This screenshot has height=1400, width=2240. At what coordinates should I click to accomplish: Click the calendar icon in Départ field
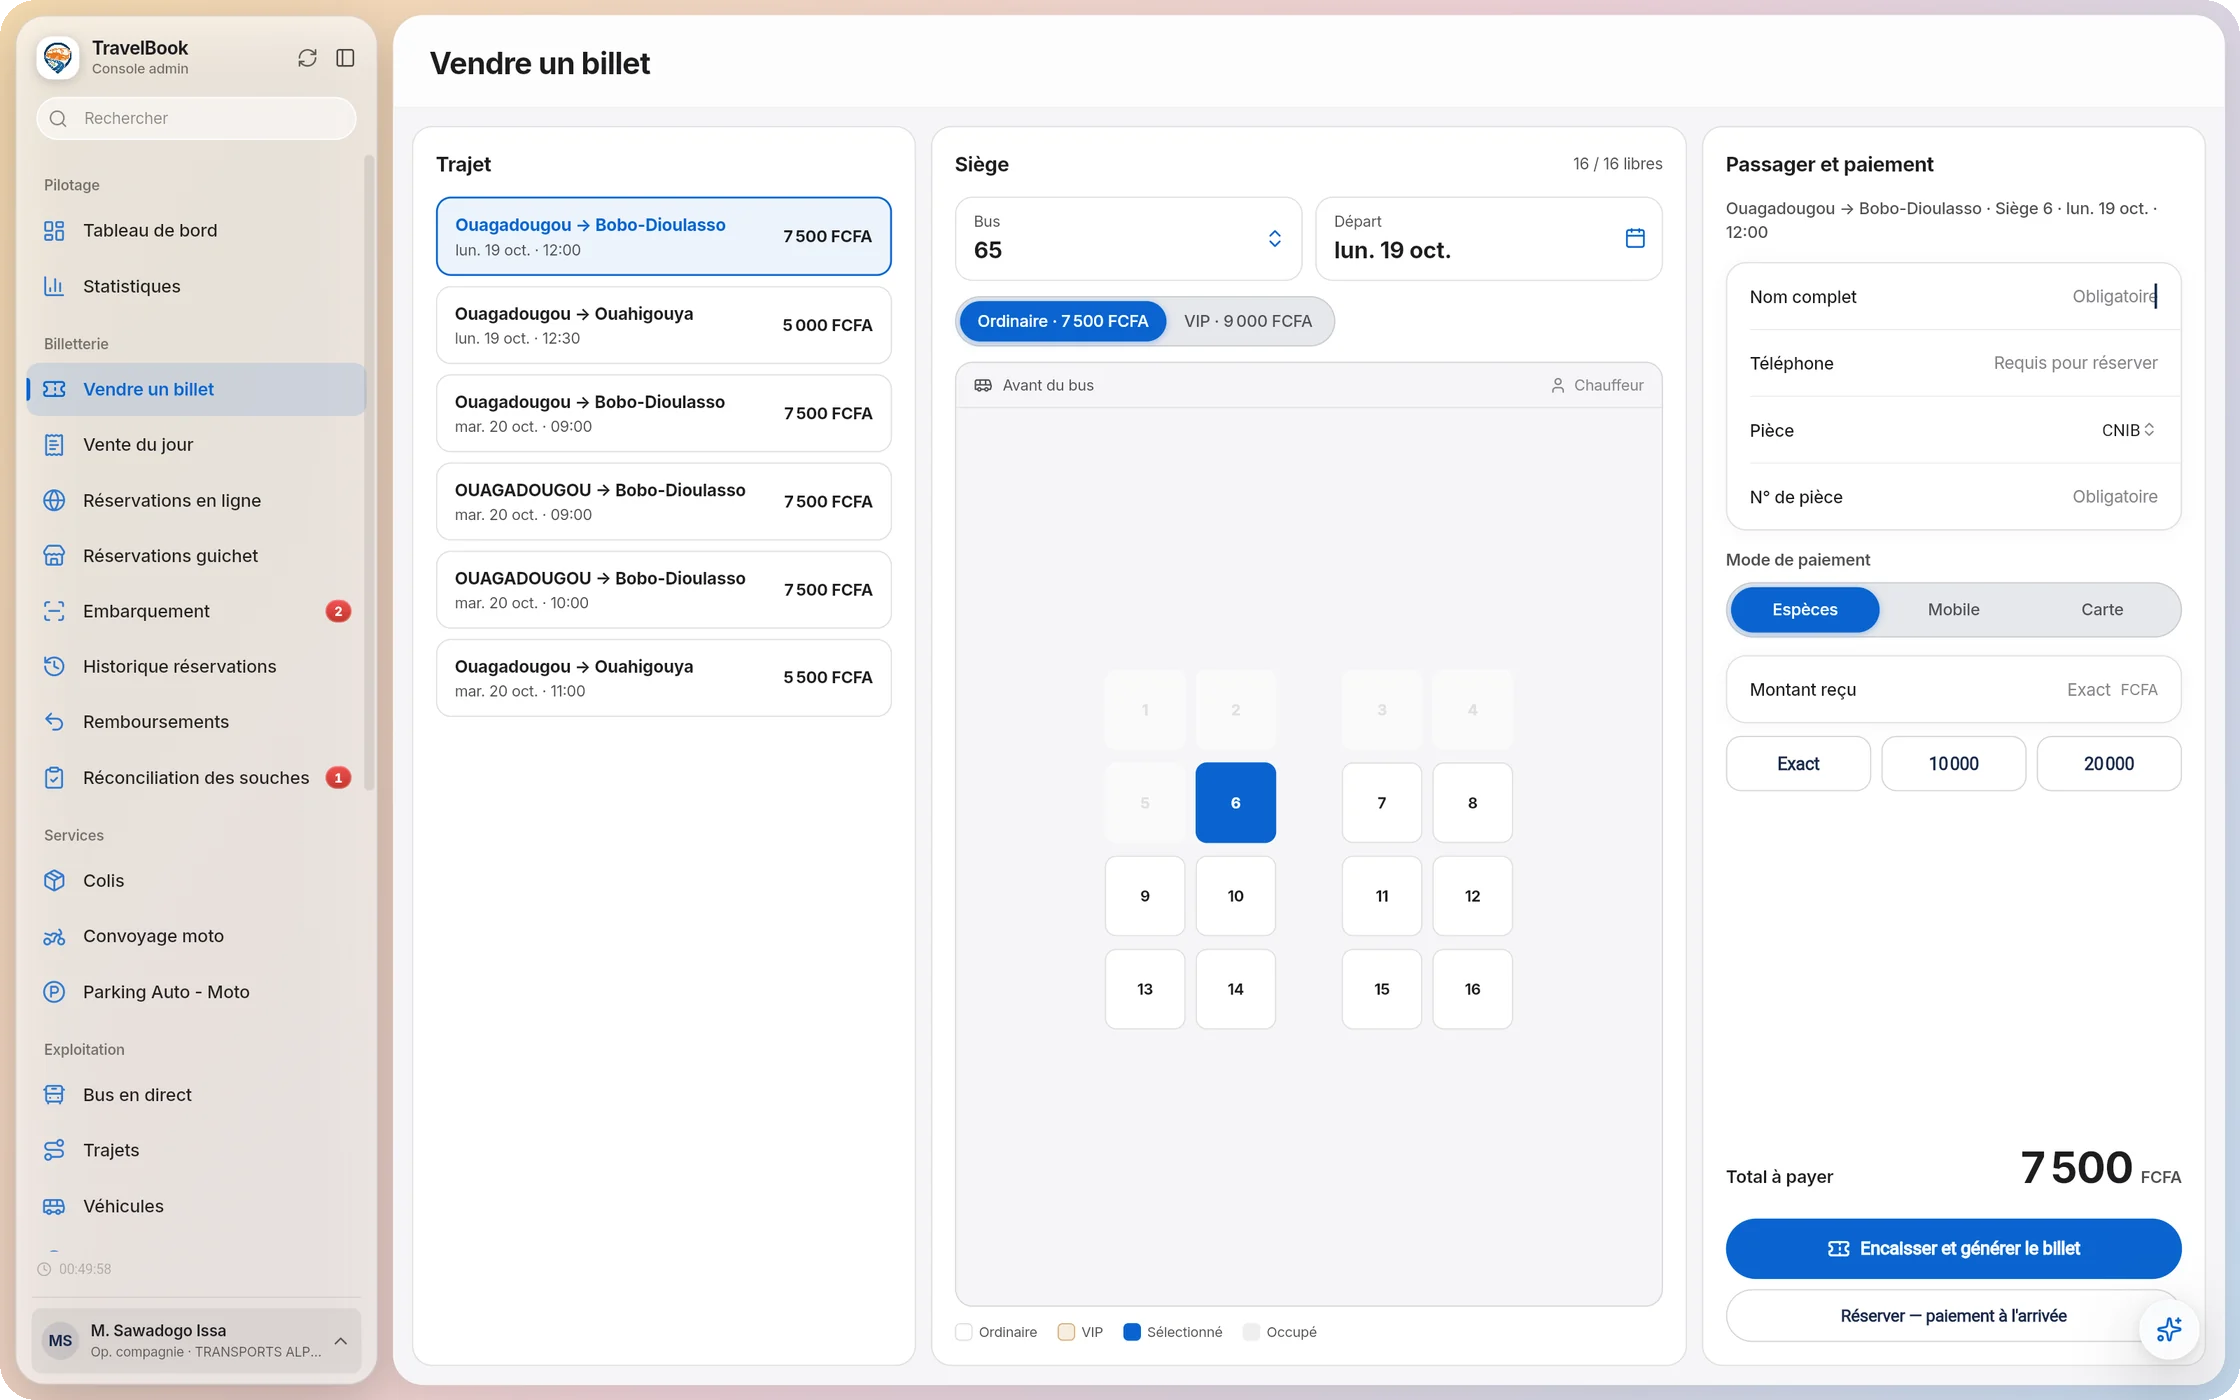tap(1635, 238)
